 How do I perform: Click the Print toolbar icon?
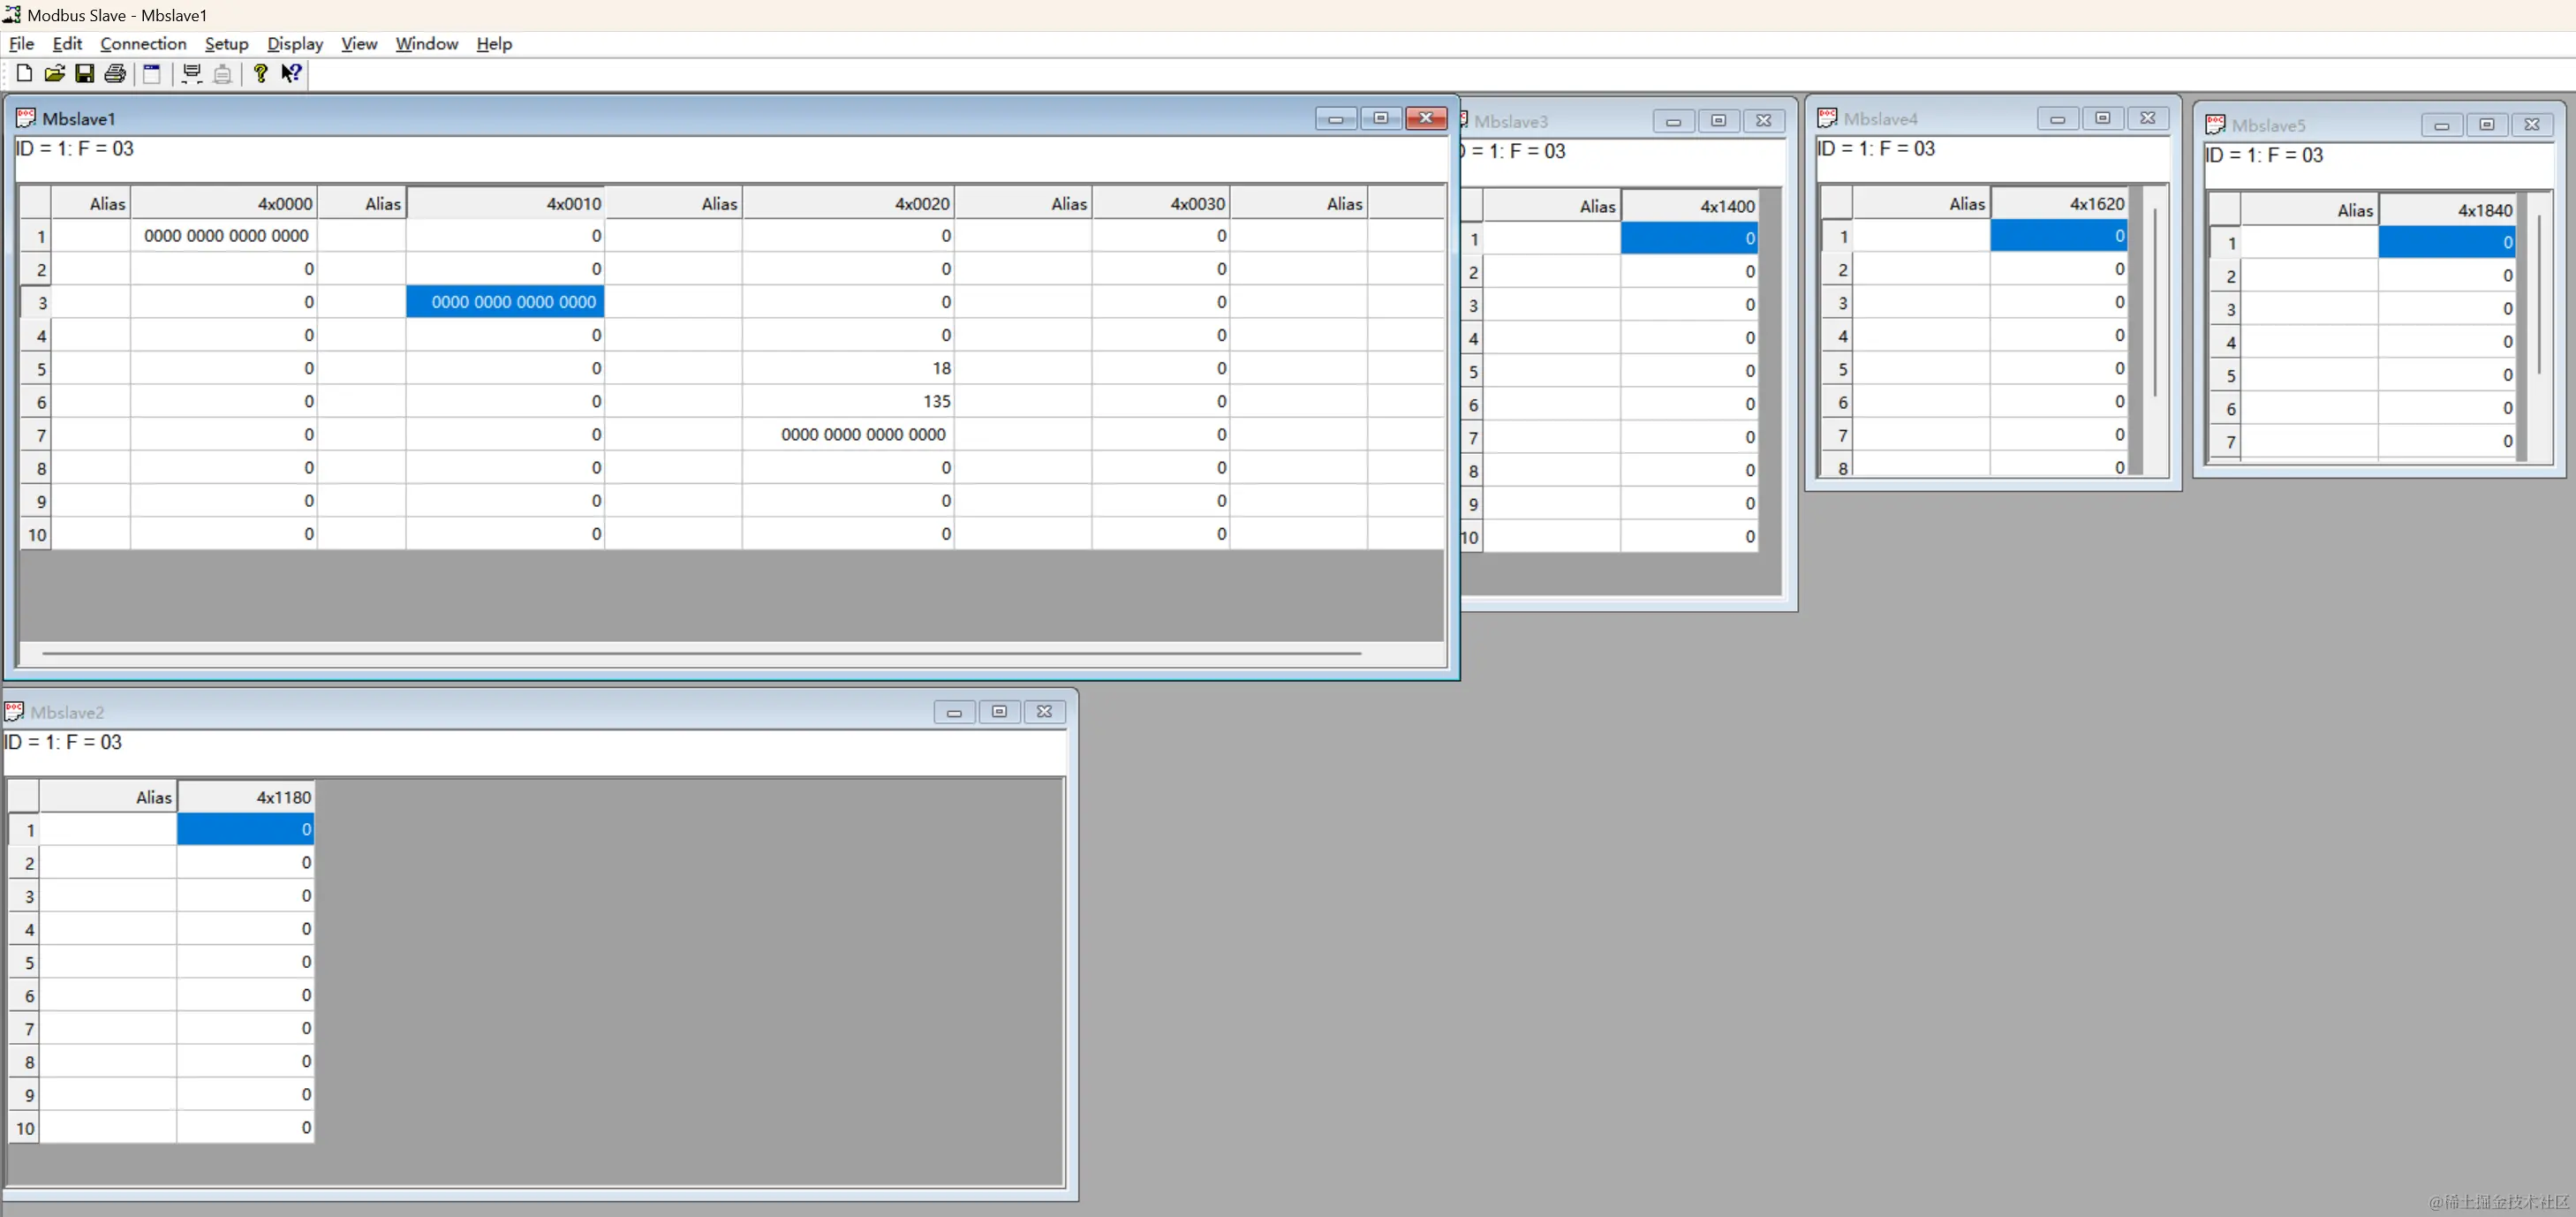click(115, 73)
